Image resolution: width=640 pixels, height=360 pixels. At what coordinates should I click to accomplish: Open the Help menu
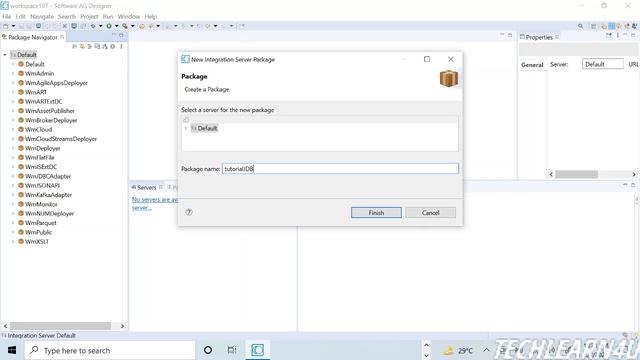click(151, 16)
